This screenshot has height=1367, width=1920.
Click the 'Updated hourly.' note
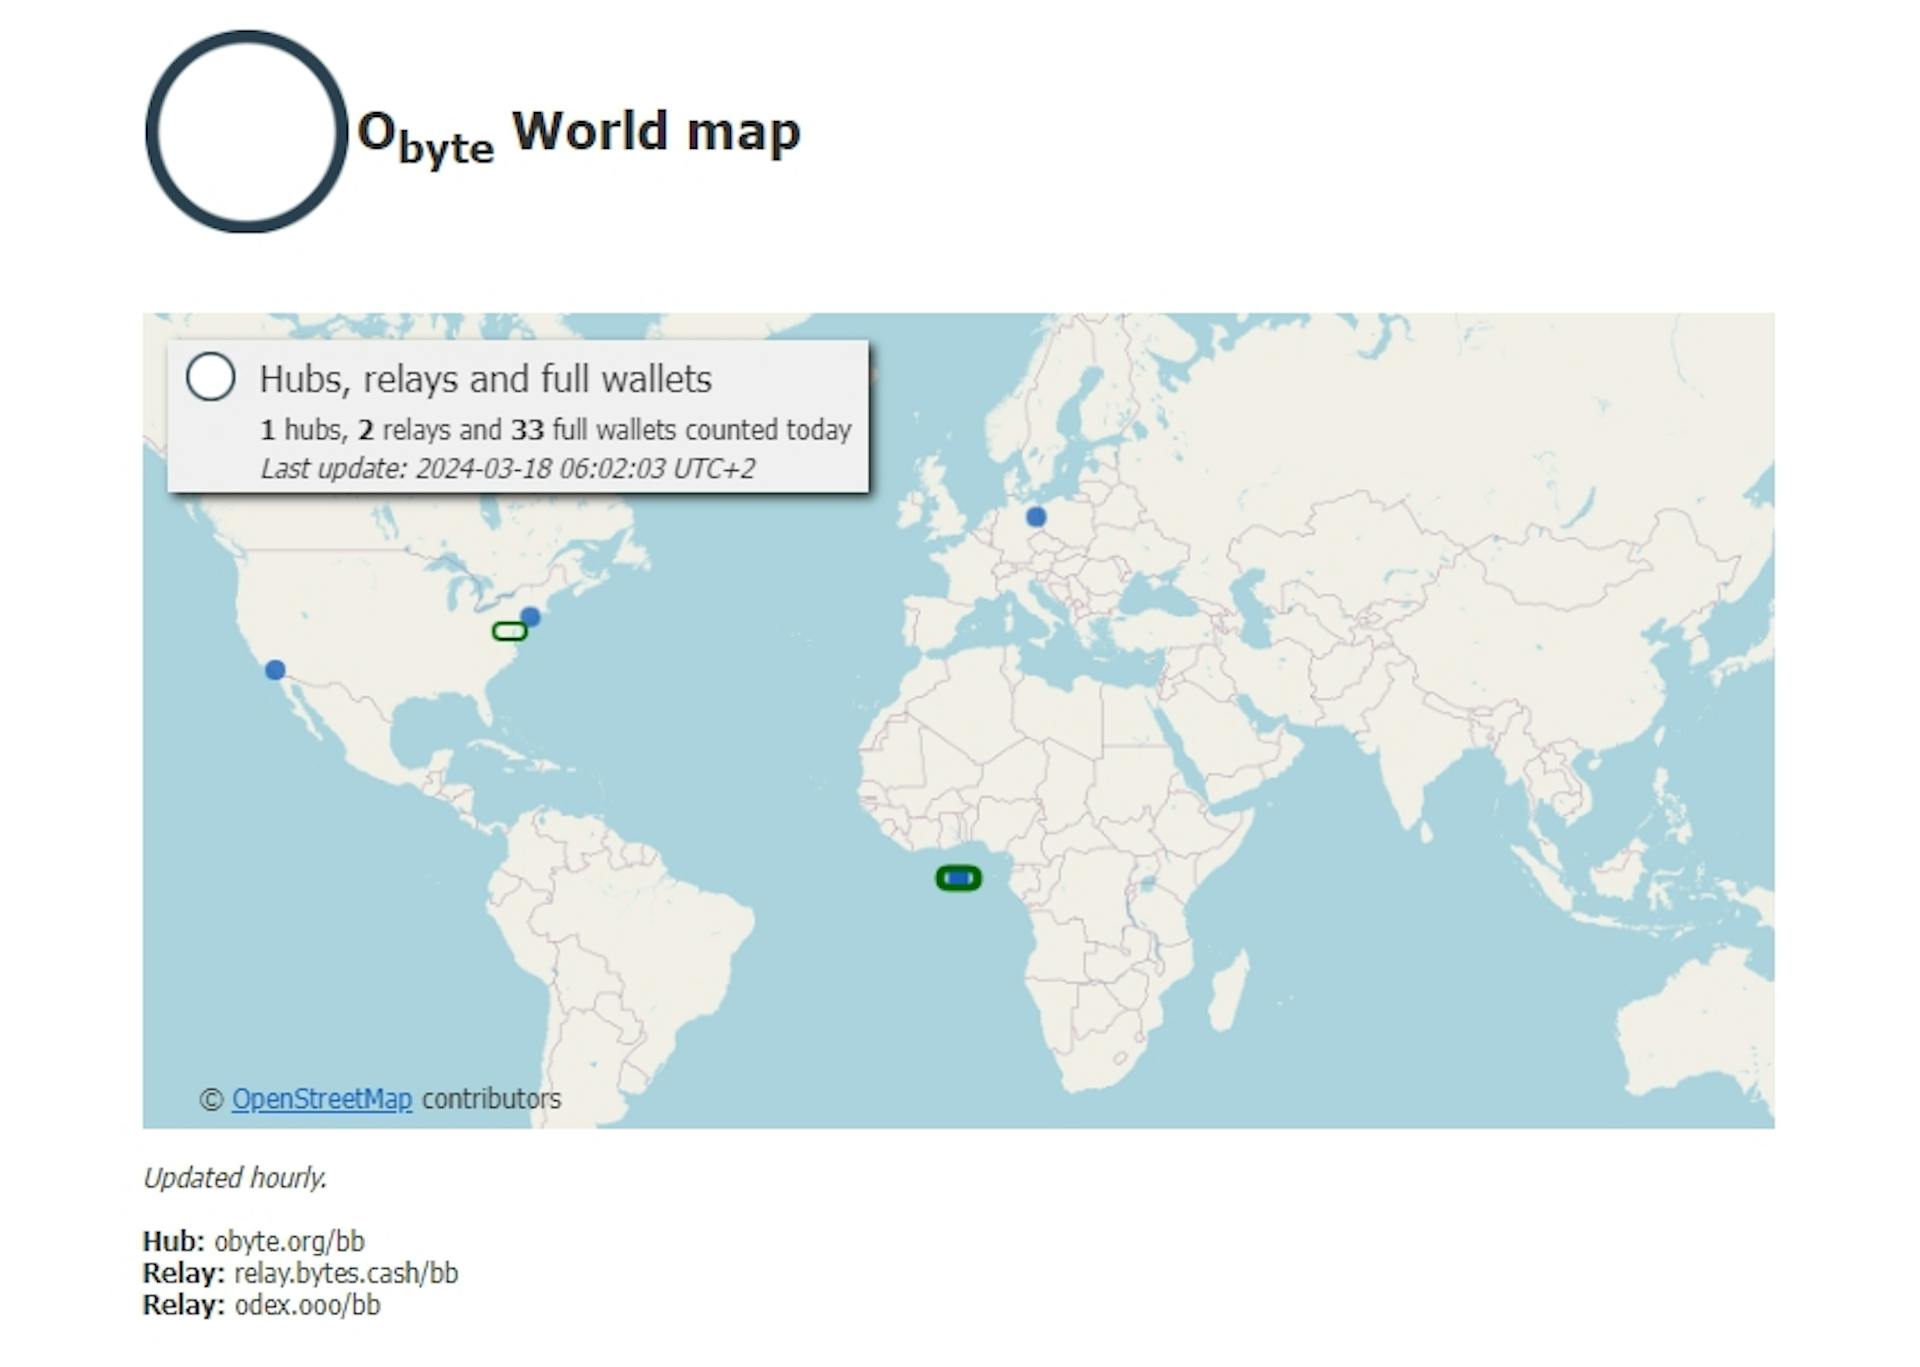pyautogui.click(x=235, y=1178)
